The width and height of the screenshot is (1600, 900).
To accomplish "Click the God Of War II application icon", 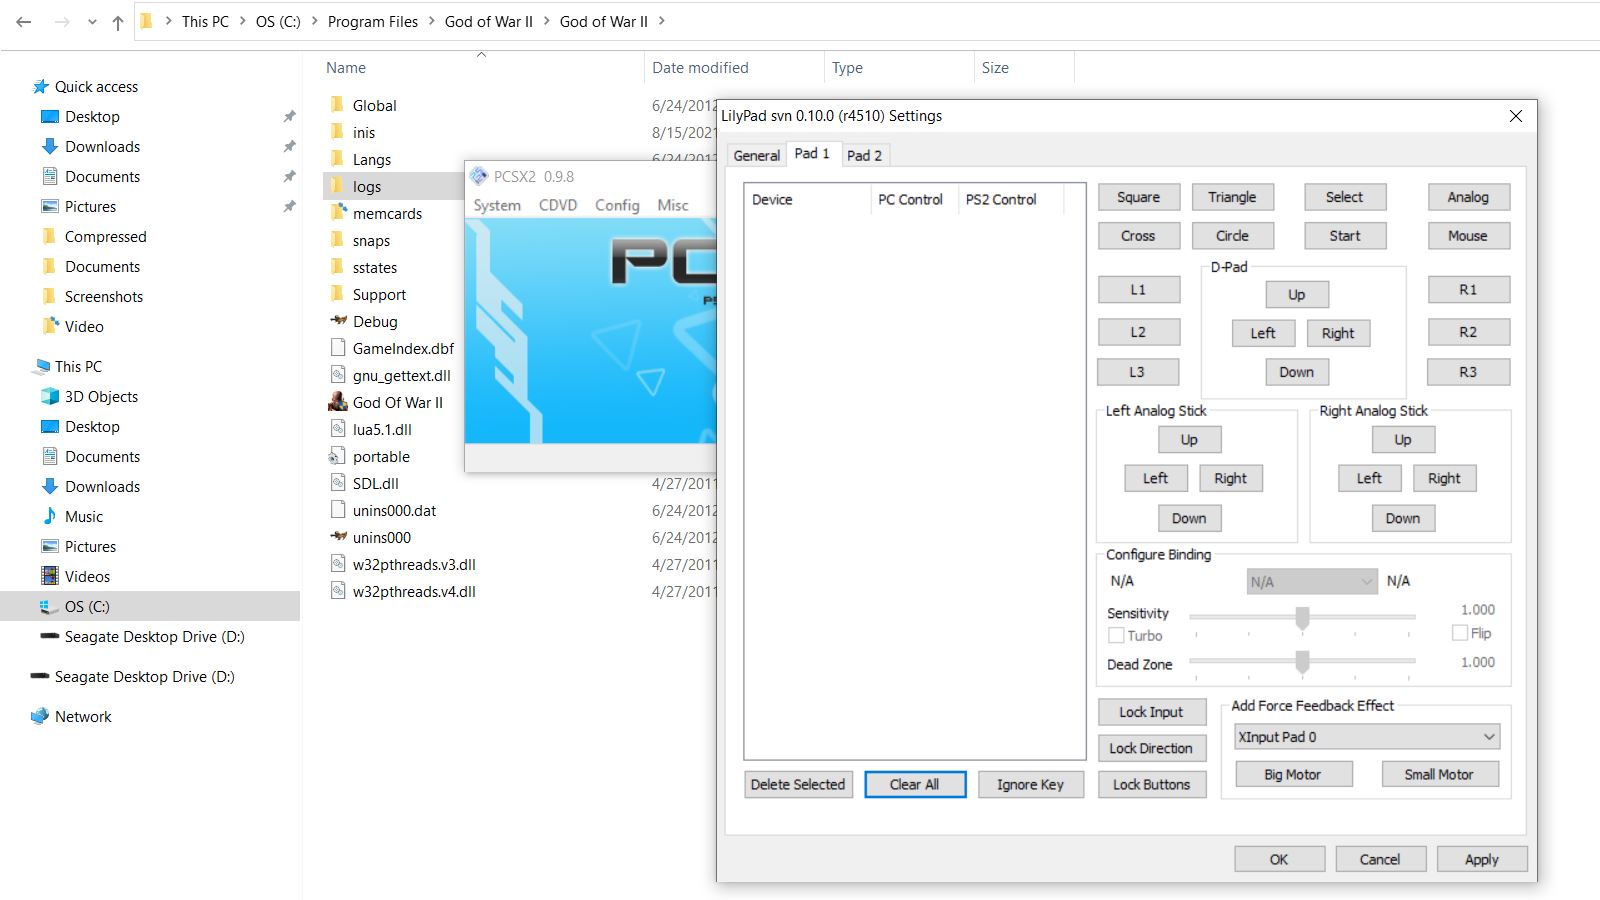I will [338, 402].
